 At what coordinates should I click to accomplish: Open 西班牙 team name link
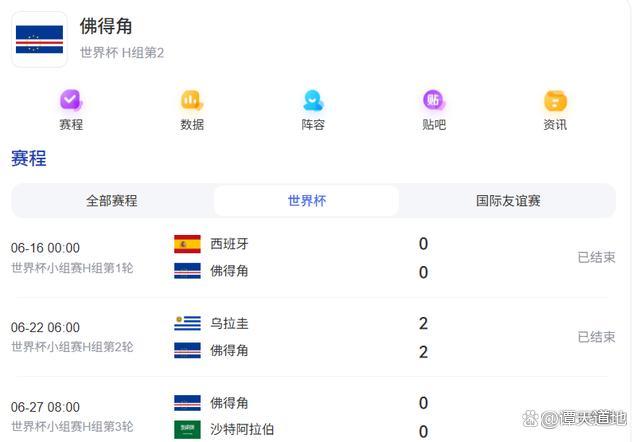point(229,244)
